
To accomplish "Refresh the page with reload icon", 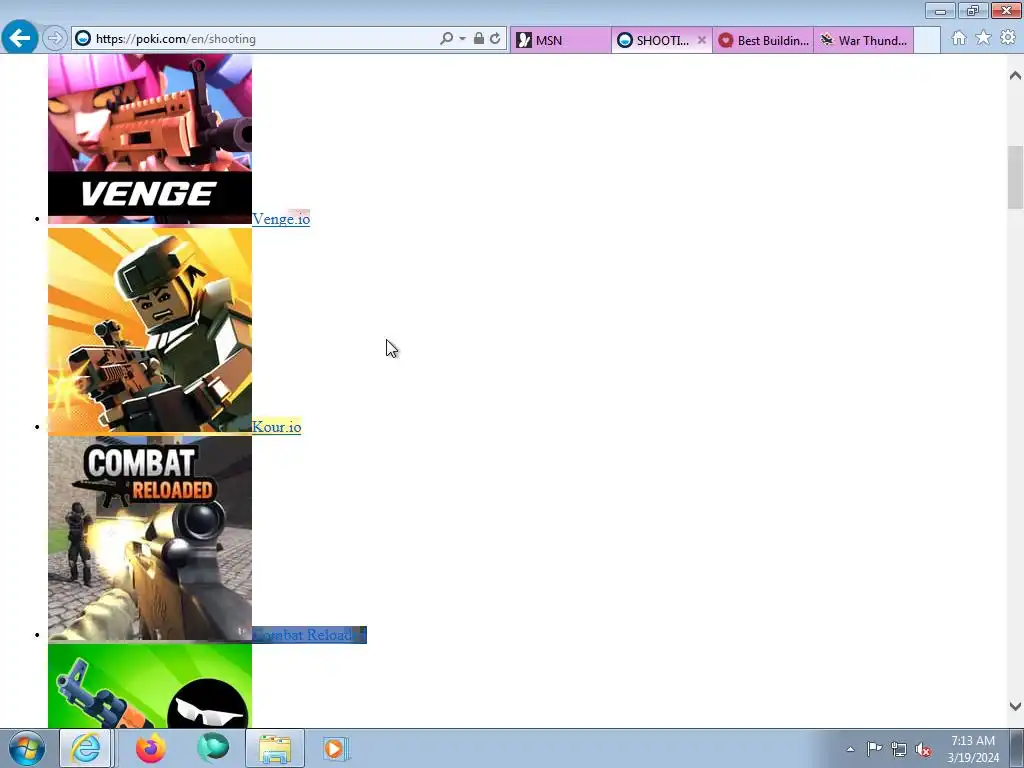I will point(495,39).
